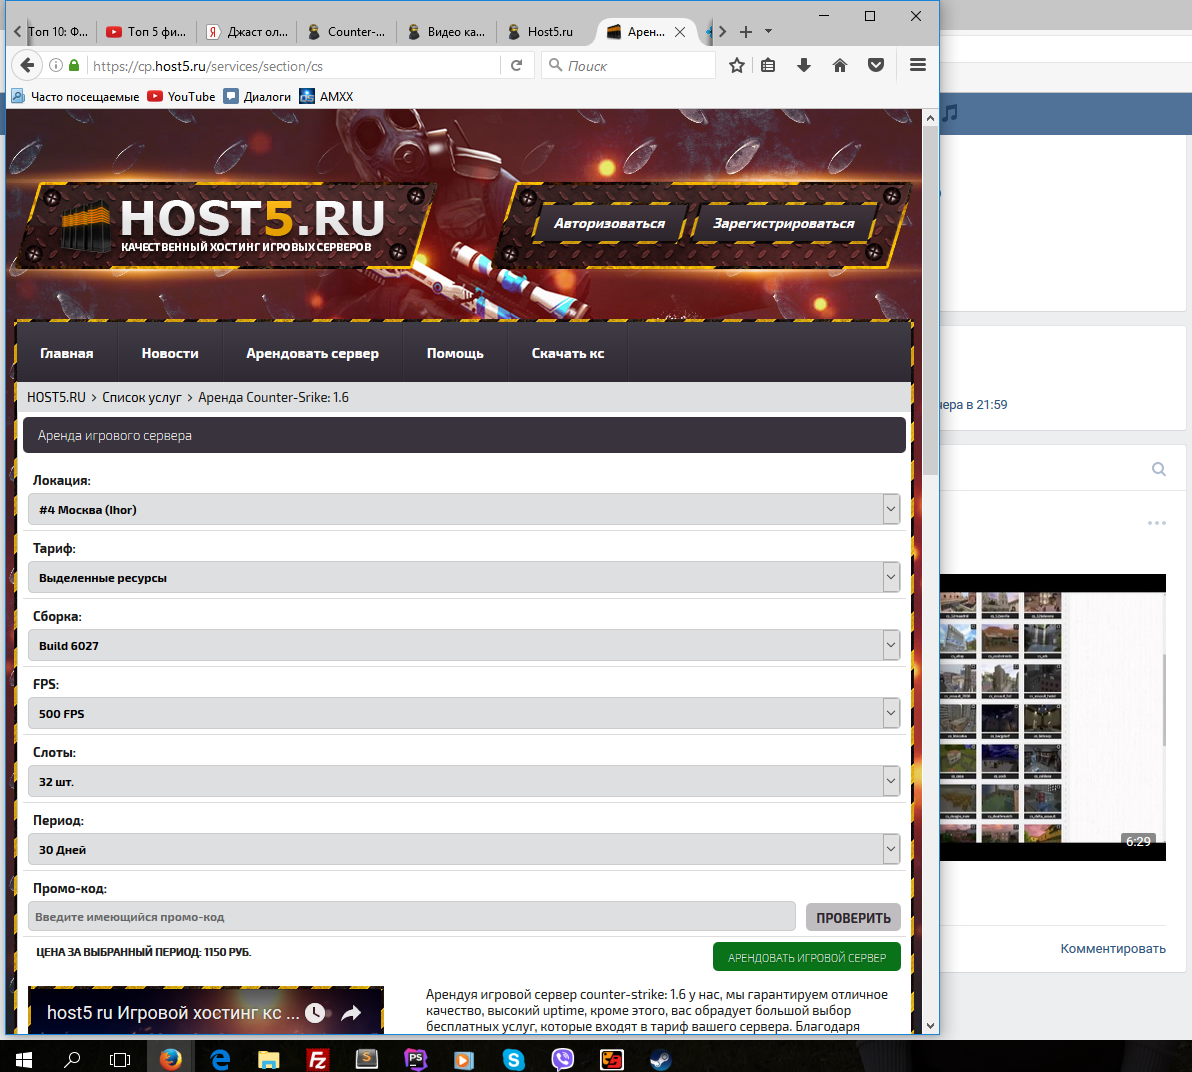Open Steam from the taskbar

coord(660,1059)
